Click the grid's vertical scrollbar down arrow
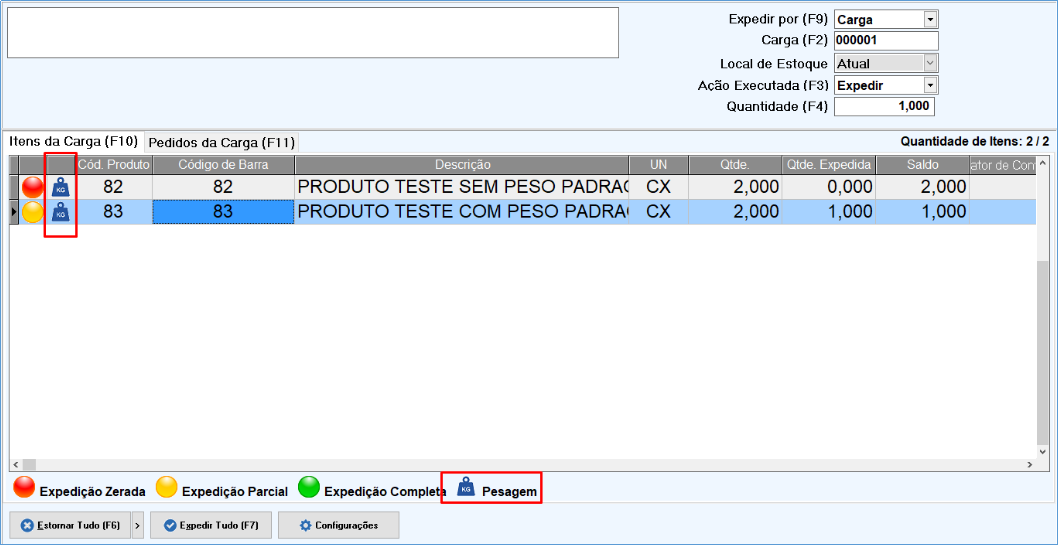This screenshot has width=1058, height=546. (1043, 451)
